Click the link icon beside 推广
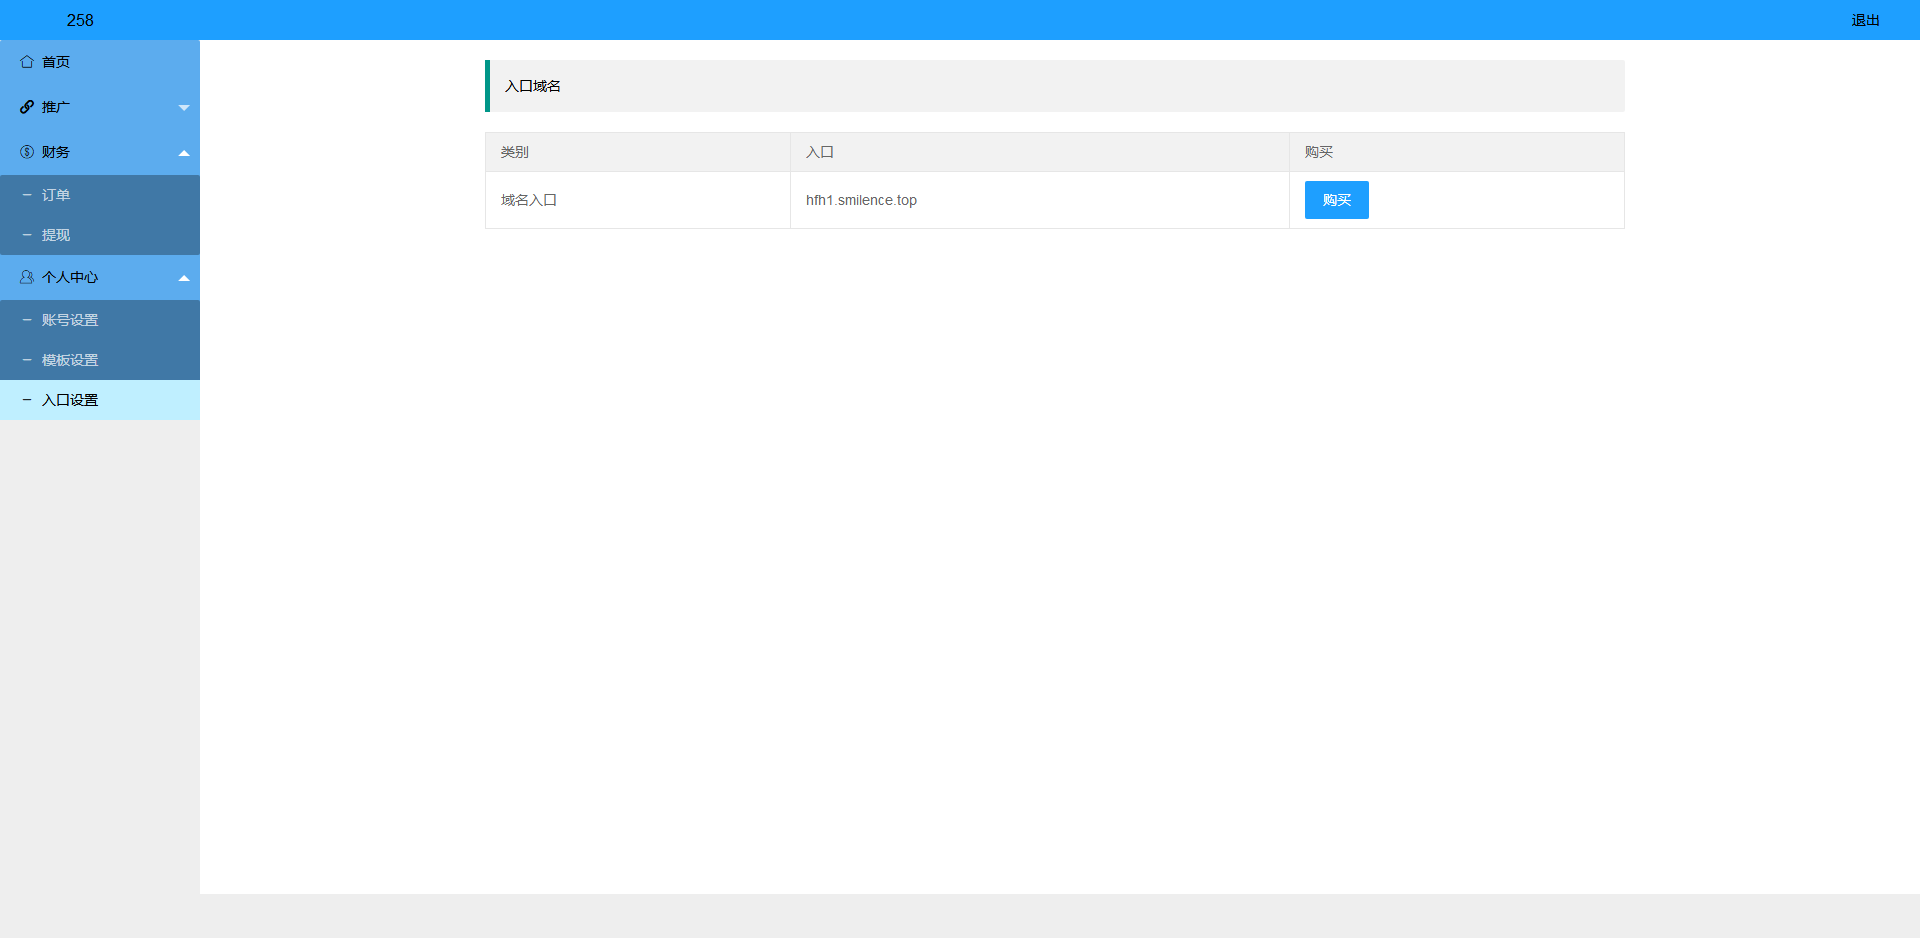Screen dimensions: 1920x938 coord(27,107)
